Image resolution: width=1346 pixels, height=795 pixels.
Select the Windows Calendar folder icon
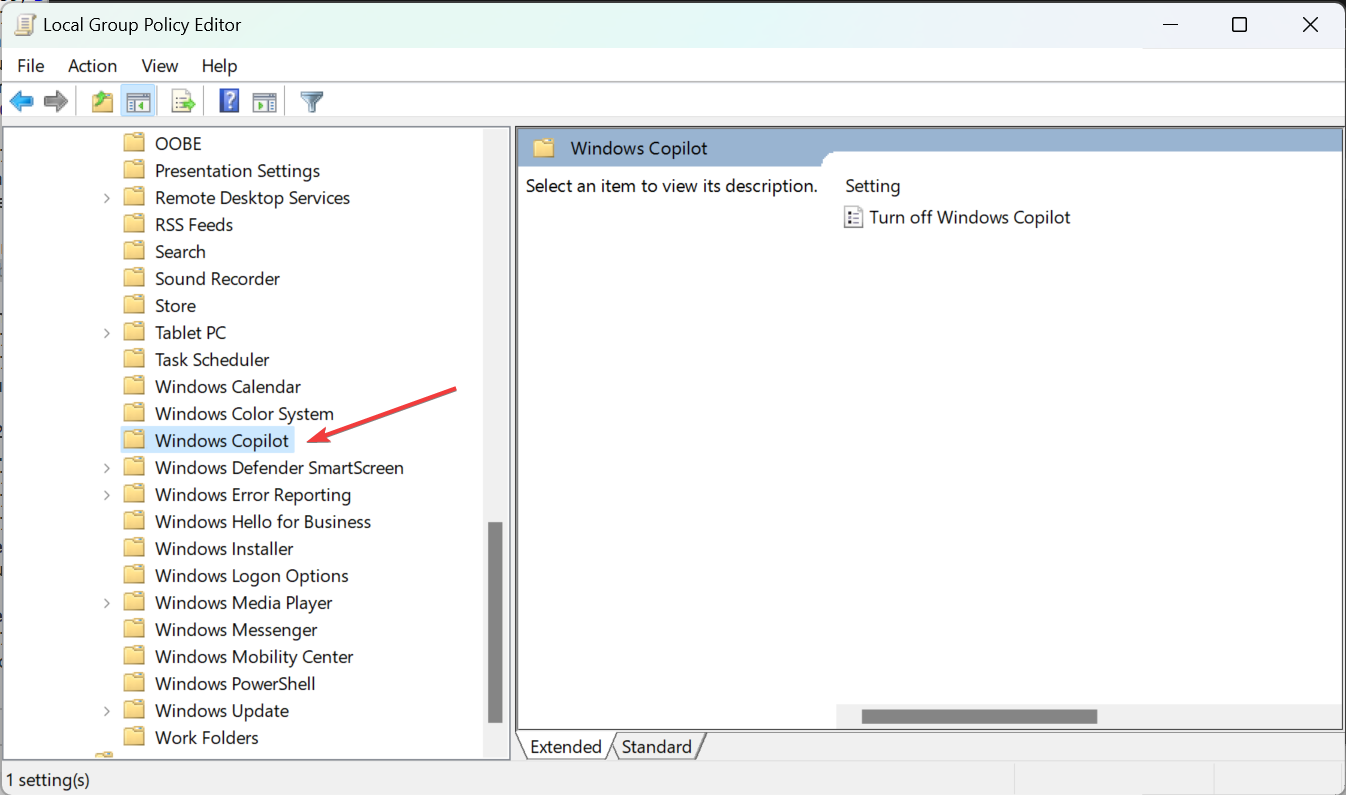click(134, 386)
